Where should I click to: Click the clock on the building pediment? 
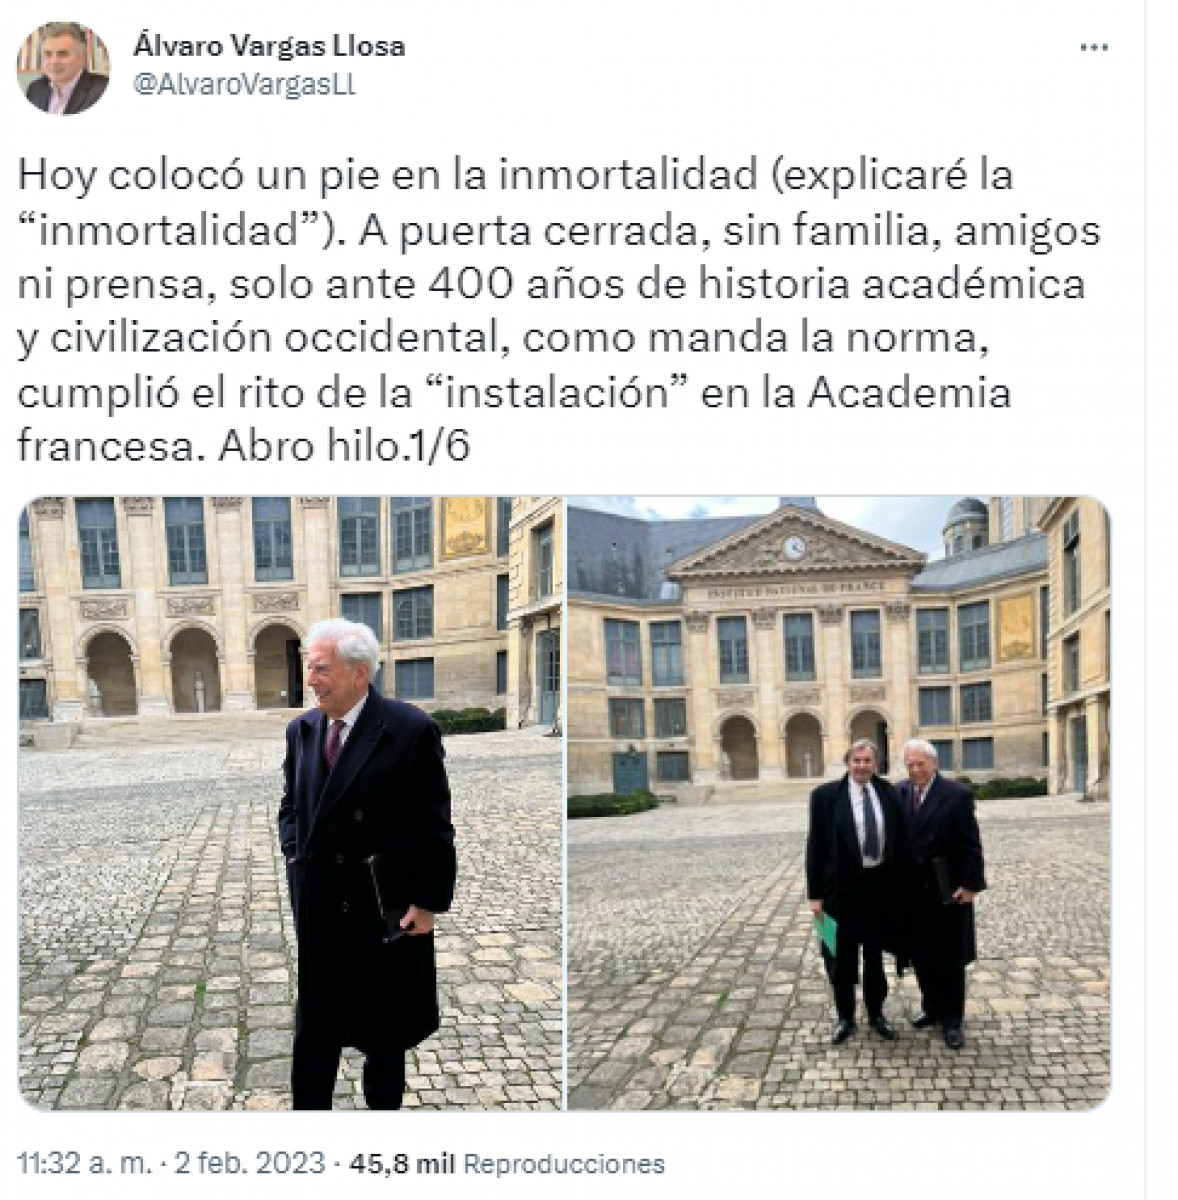(x=794, y=546)
